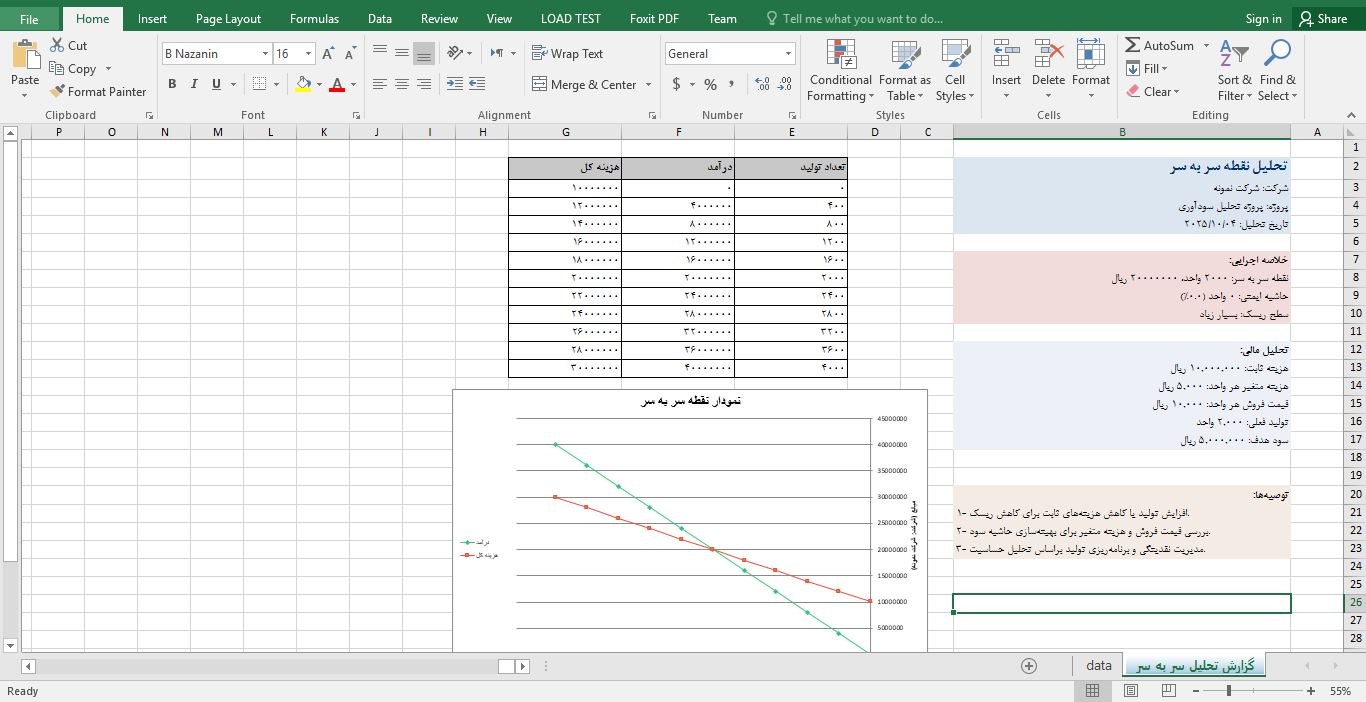Add a new sheet with plus icon
This screenshot has height=702, width=1366.
(x=1028, y=666)
